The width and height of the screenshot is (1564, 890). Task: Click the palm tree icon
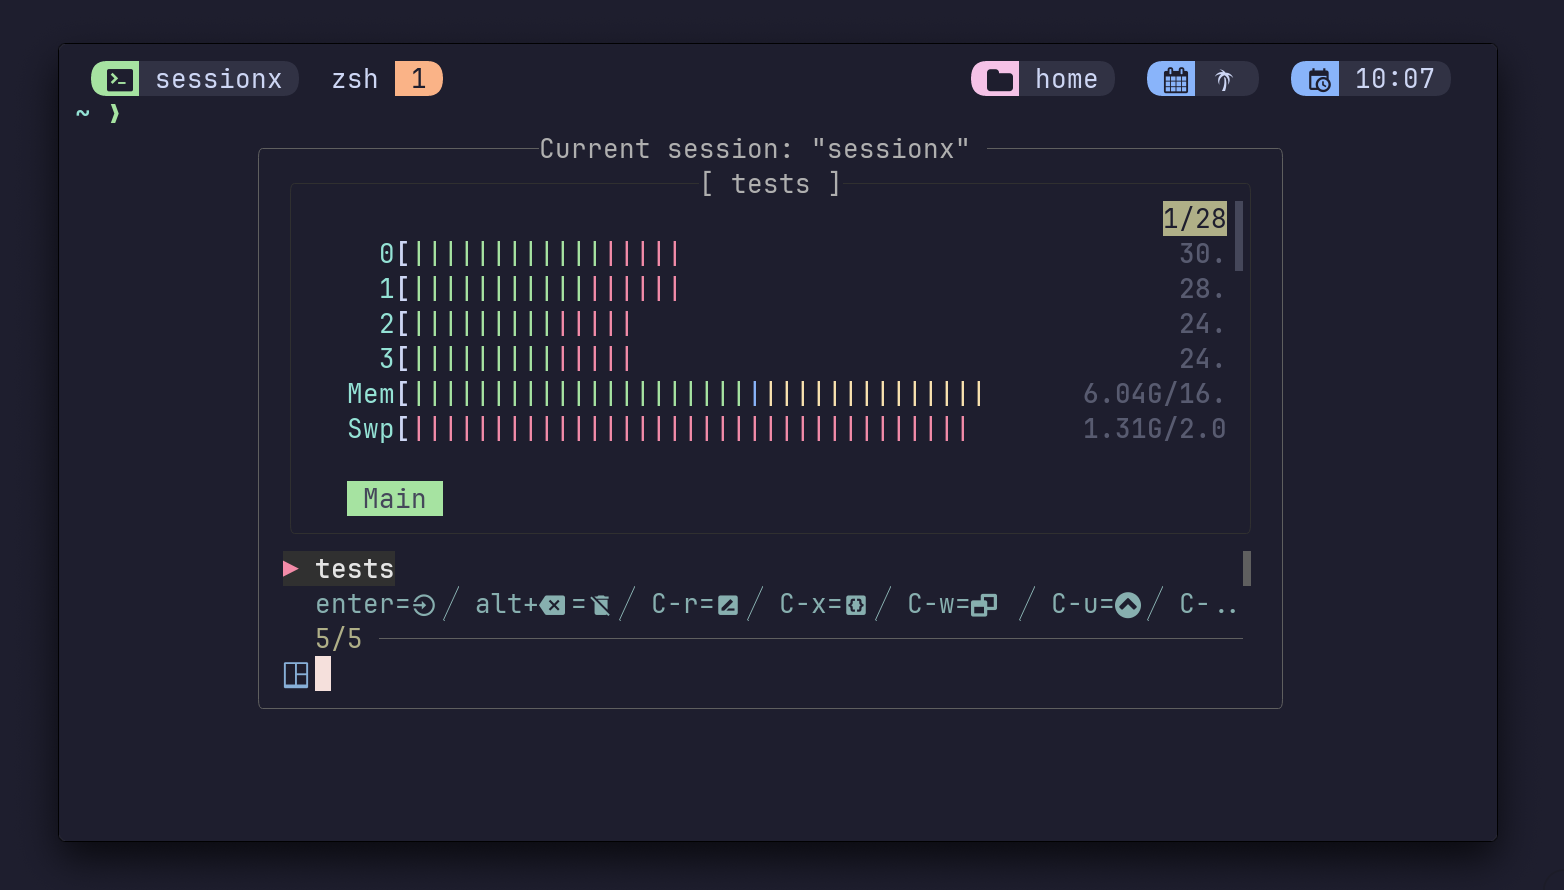click(1224, 79)
